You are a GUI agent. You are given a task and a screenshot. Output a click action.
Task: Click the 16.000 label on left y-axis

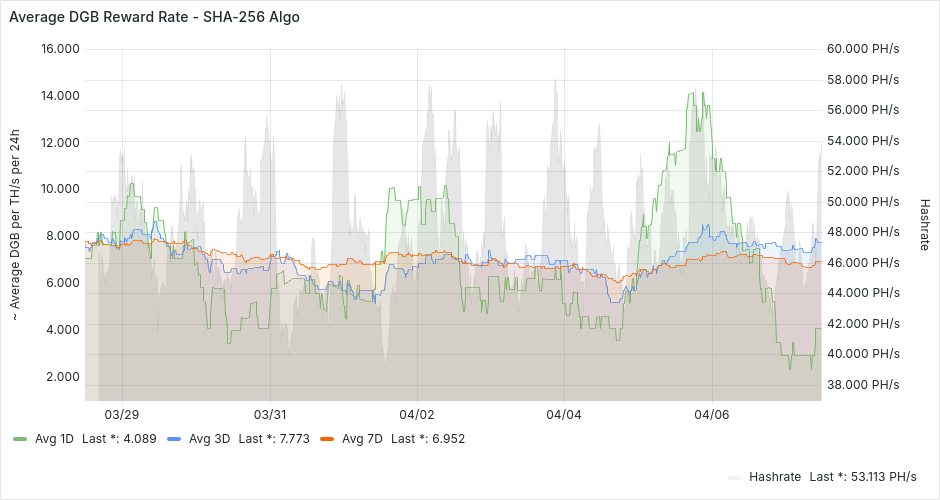click(60, 49)
